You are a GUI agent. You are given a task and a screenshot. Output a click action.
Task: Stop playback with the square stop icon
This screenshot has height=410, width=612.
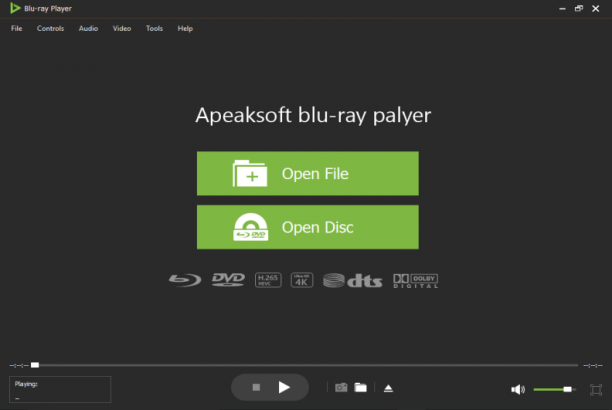256,387
